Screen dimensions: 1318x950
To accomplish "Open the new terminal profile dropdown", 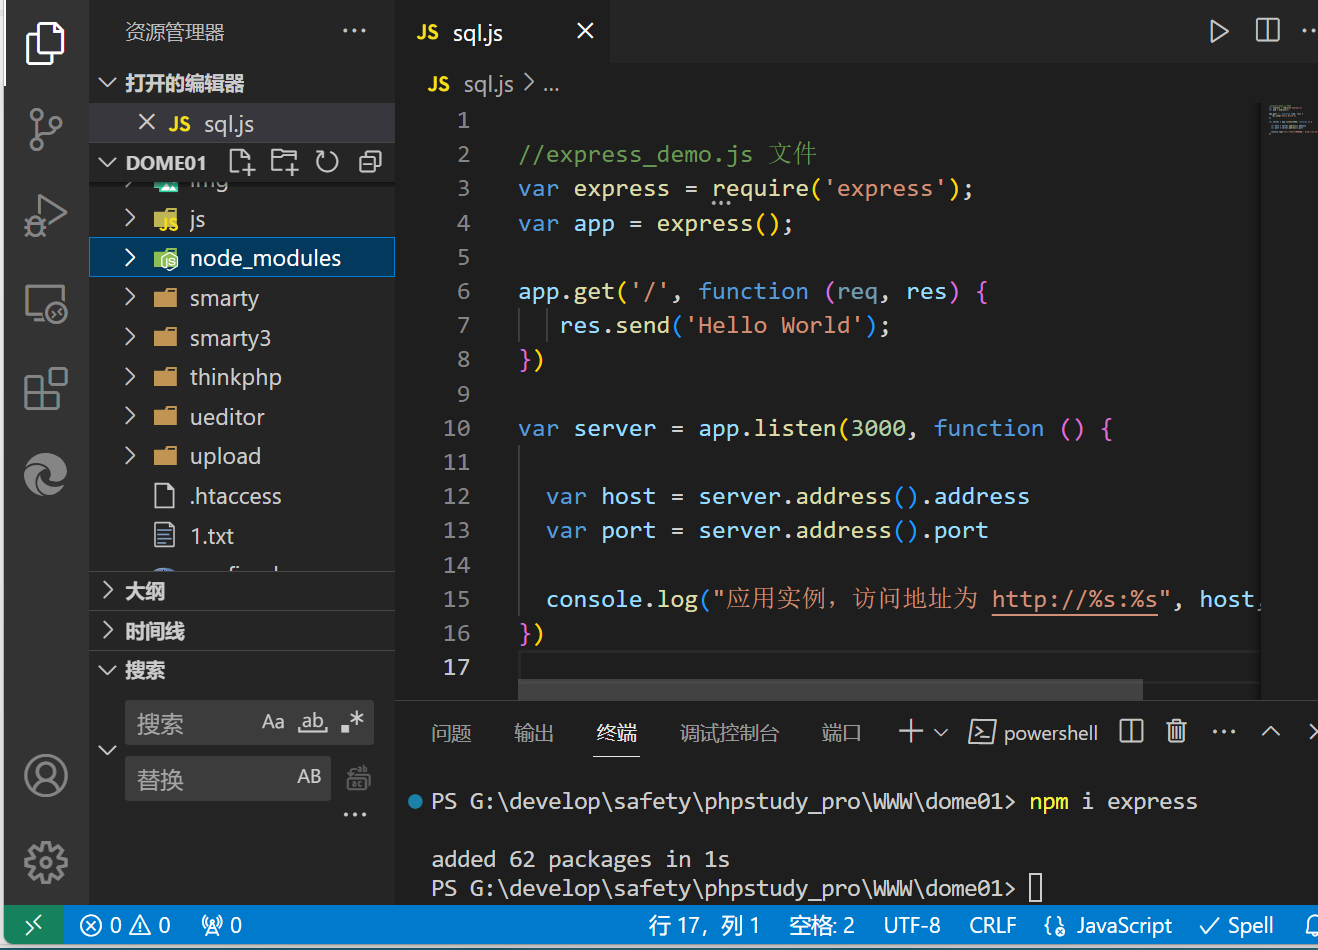I will coord(941,733).
